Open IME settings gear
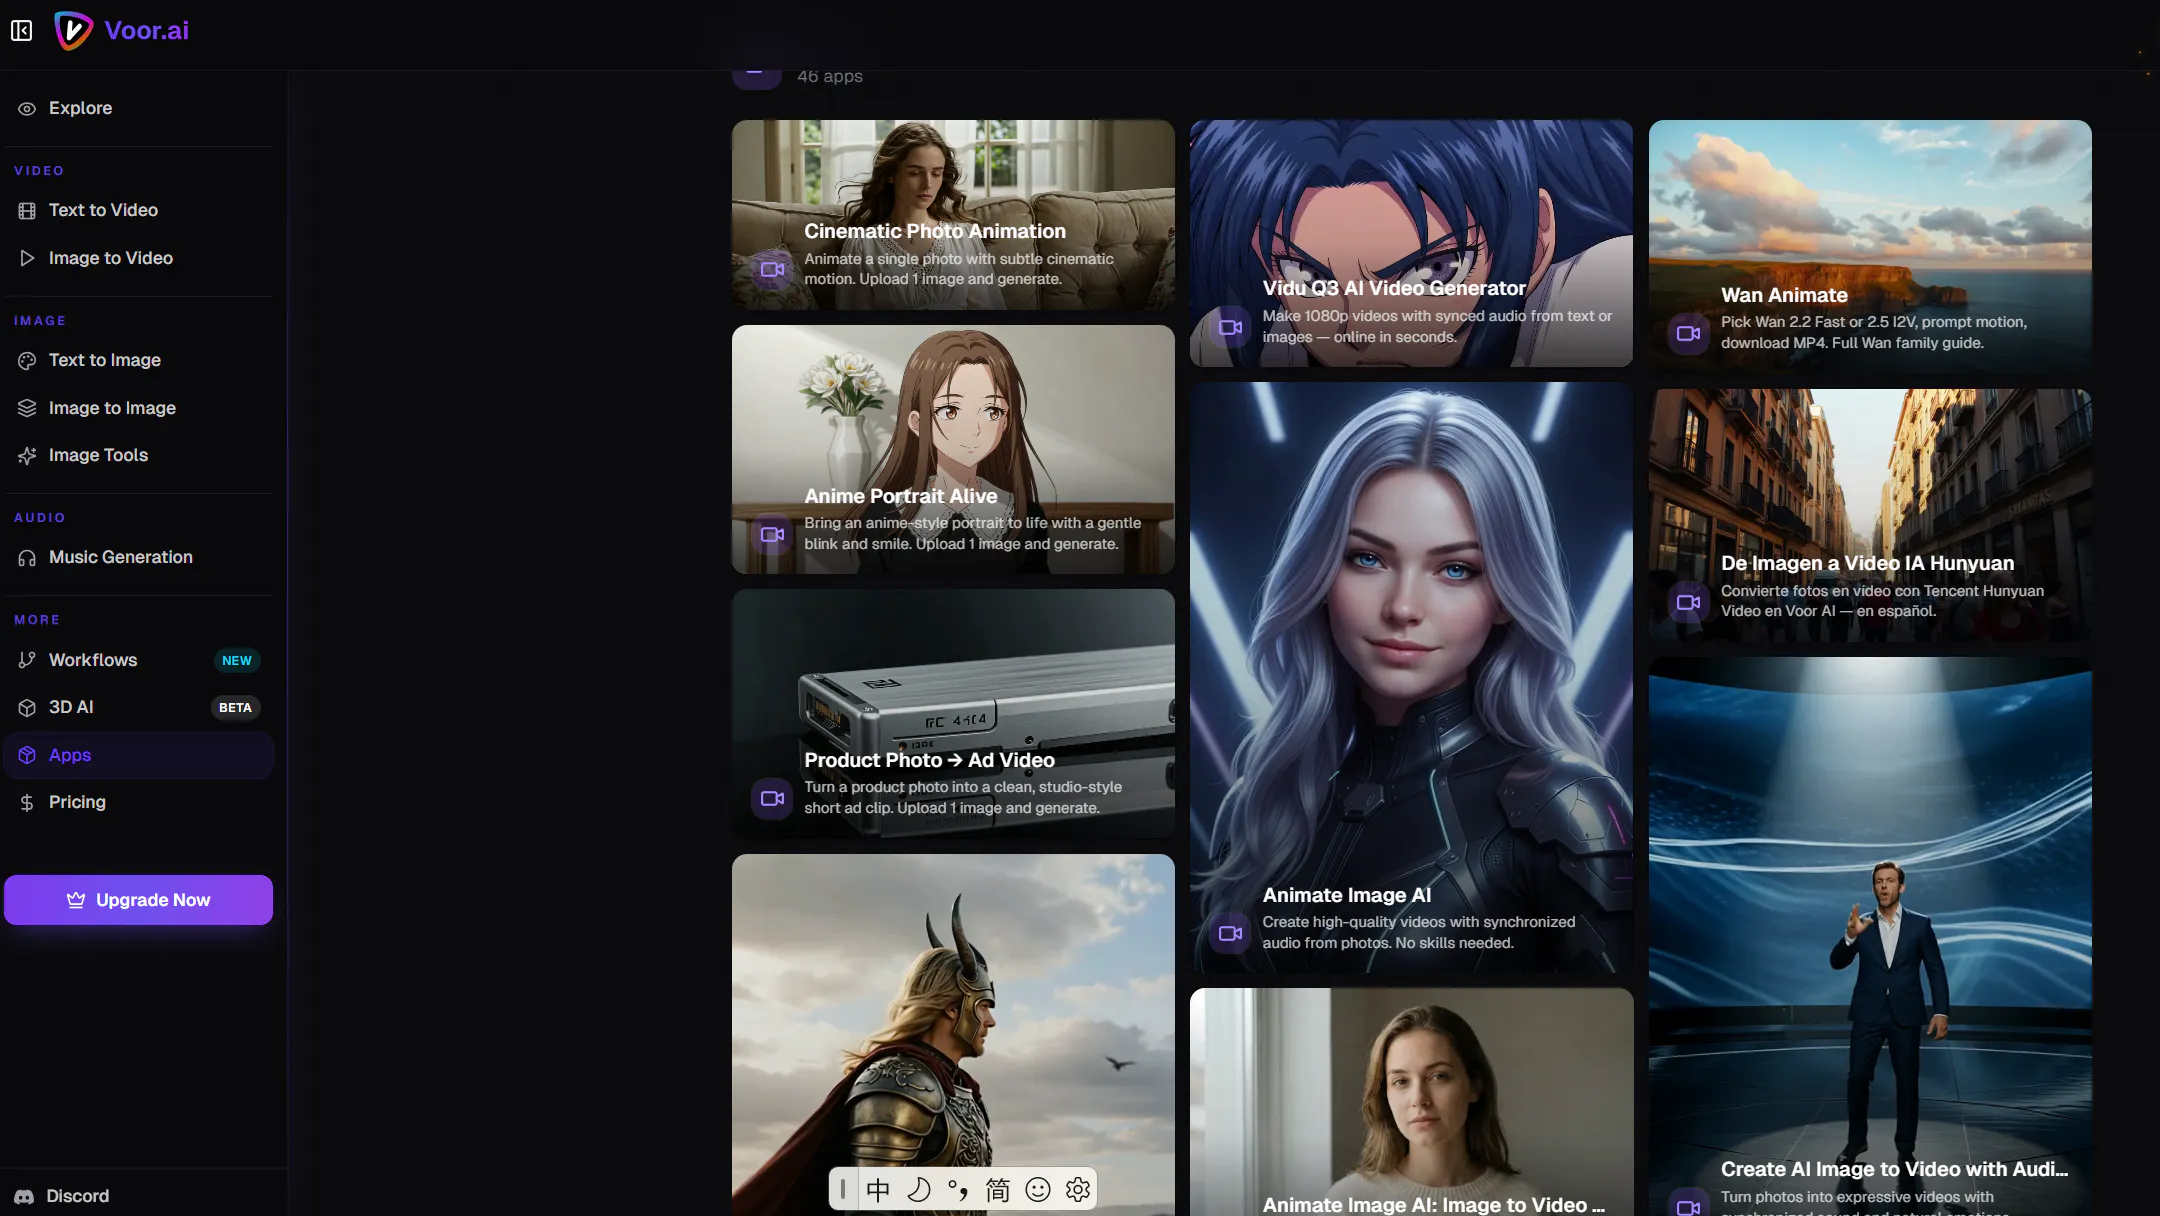The image size is (2160, 1216). [x=1078, y=1189]
